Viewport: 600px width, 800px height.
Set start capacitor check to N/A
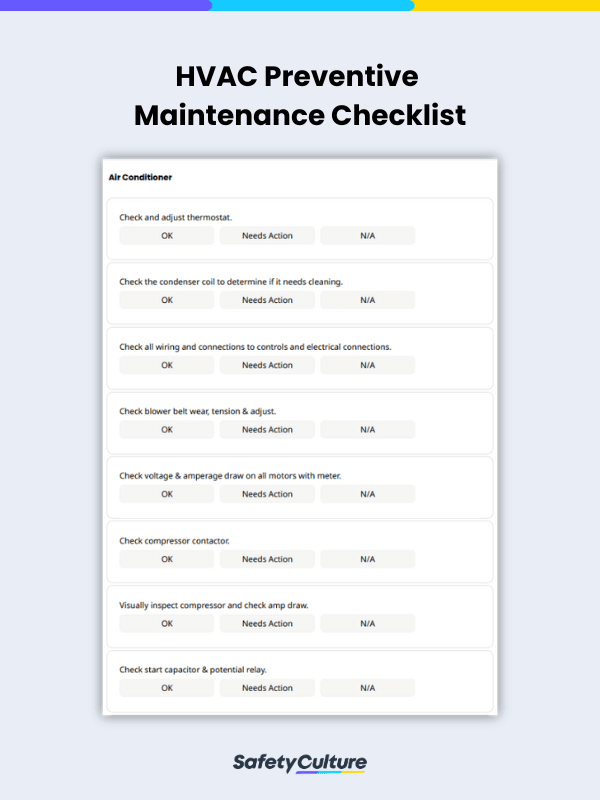click(x=366, y=687)
